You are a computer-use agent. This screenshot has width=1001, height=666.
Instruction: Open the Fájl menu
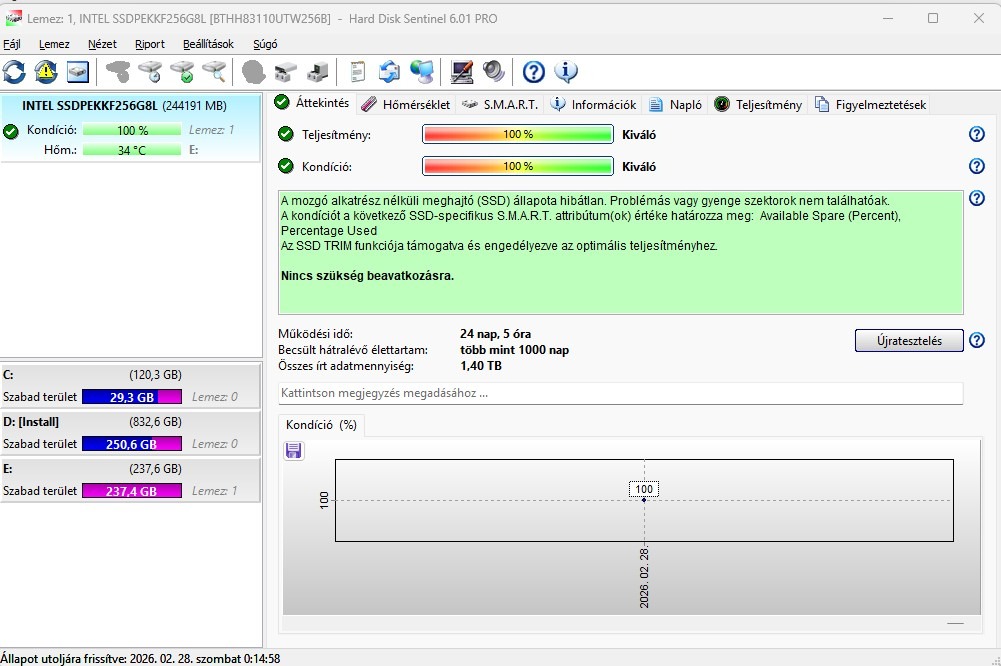coord(12,44)
